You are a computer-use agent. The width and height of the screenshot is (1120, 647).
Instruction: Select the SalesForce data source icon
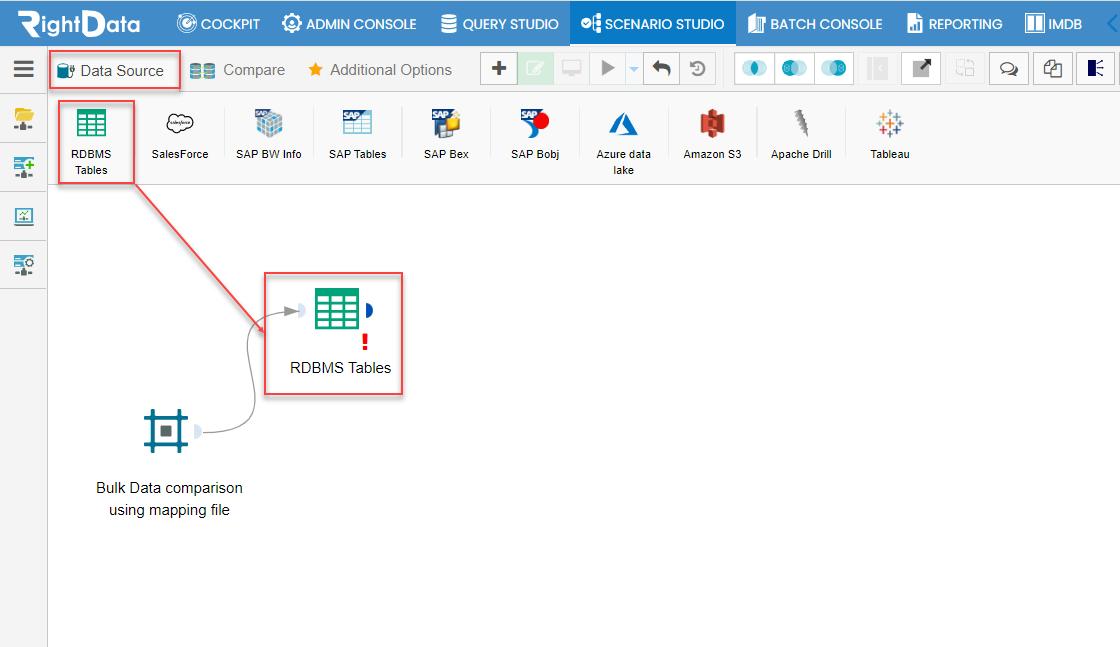pos(179,131)
